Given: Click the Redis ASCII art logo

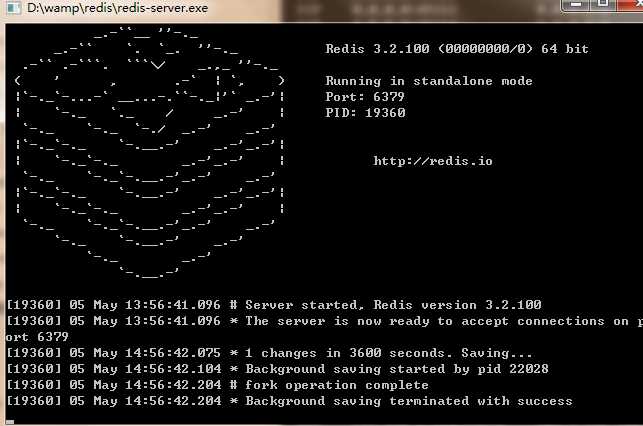Looking at the screenshot, I should [x=150, y=152].
